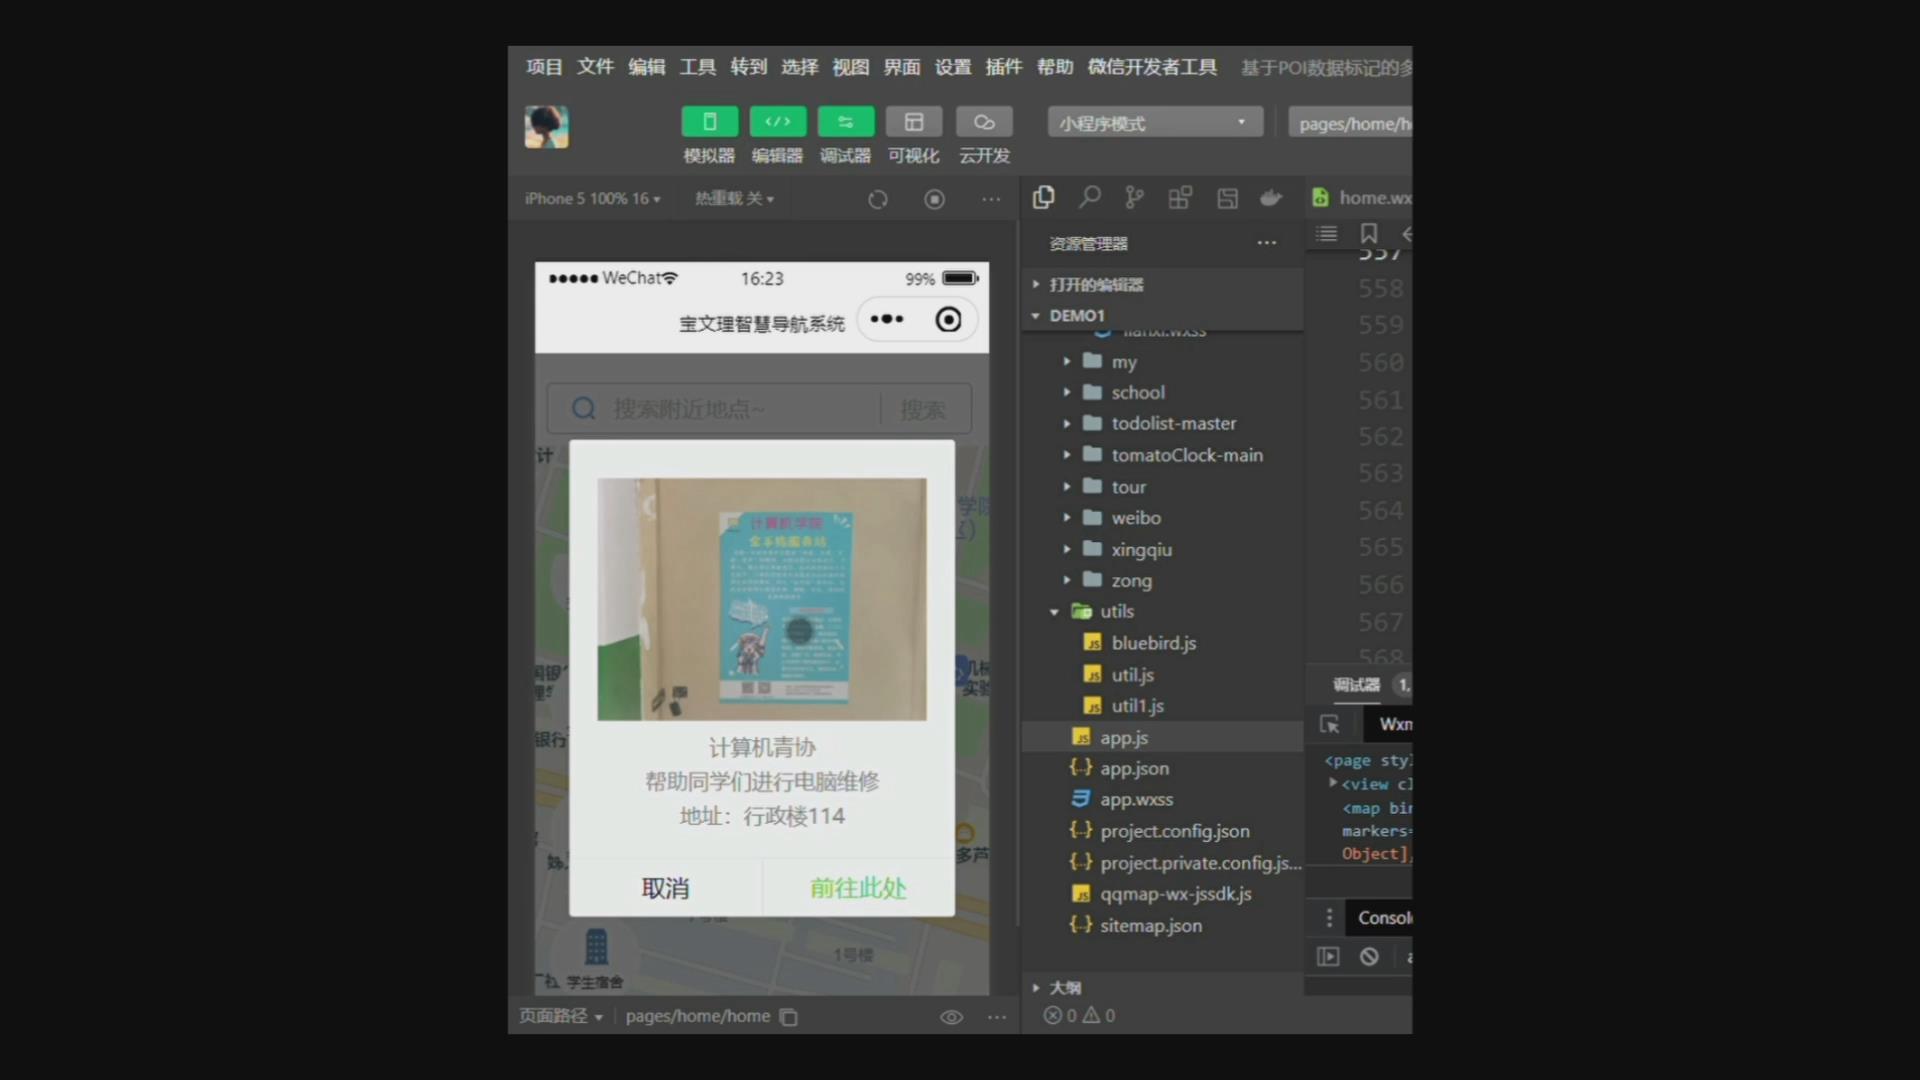Open the 调试器 (Debugger)
1920x1080 pixels.
point(845,135)
